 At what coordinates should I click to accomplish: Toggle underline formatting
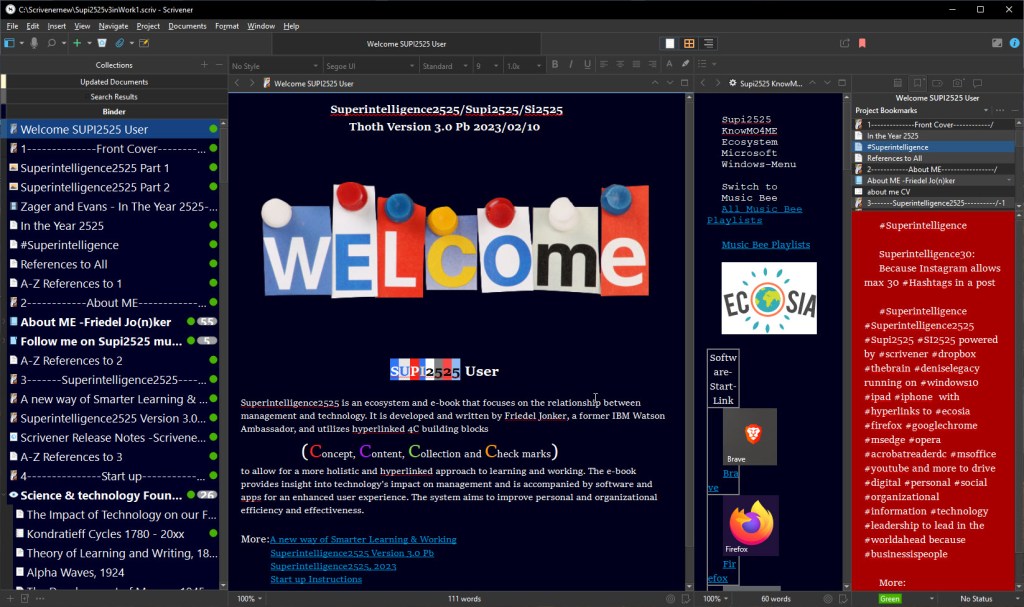[589, 65]
